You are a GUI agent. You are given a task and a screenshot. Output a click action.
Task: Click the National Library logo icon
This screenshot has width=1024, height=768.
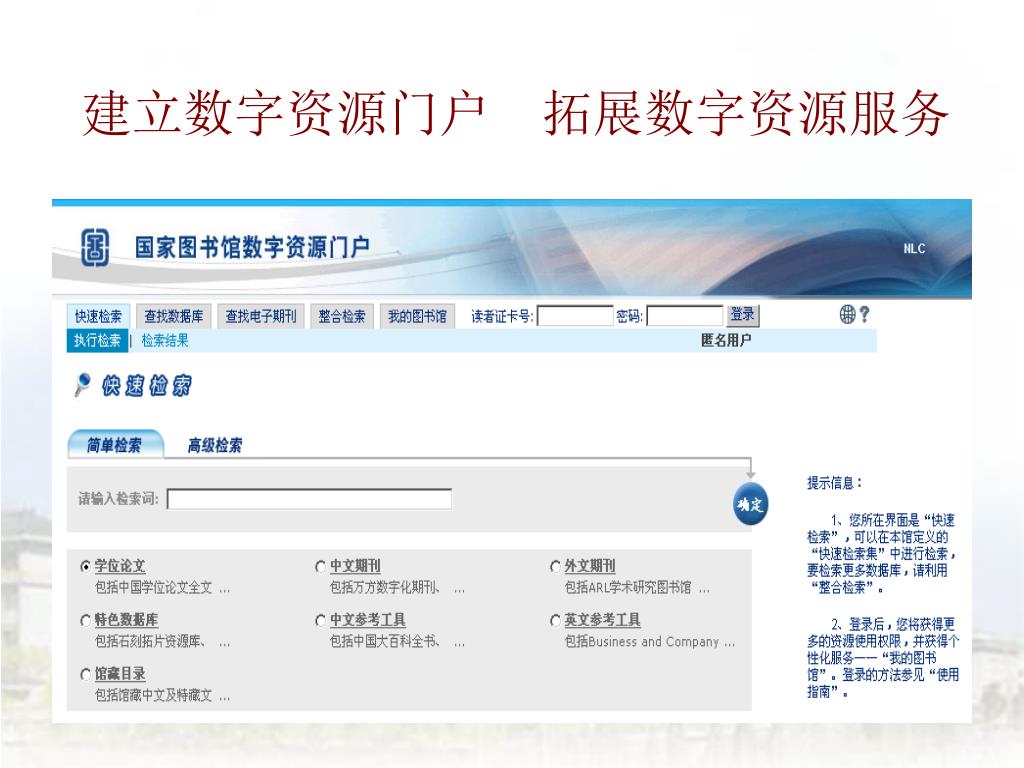pyautogui.click(x=95, y=248)
